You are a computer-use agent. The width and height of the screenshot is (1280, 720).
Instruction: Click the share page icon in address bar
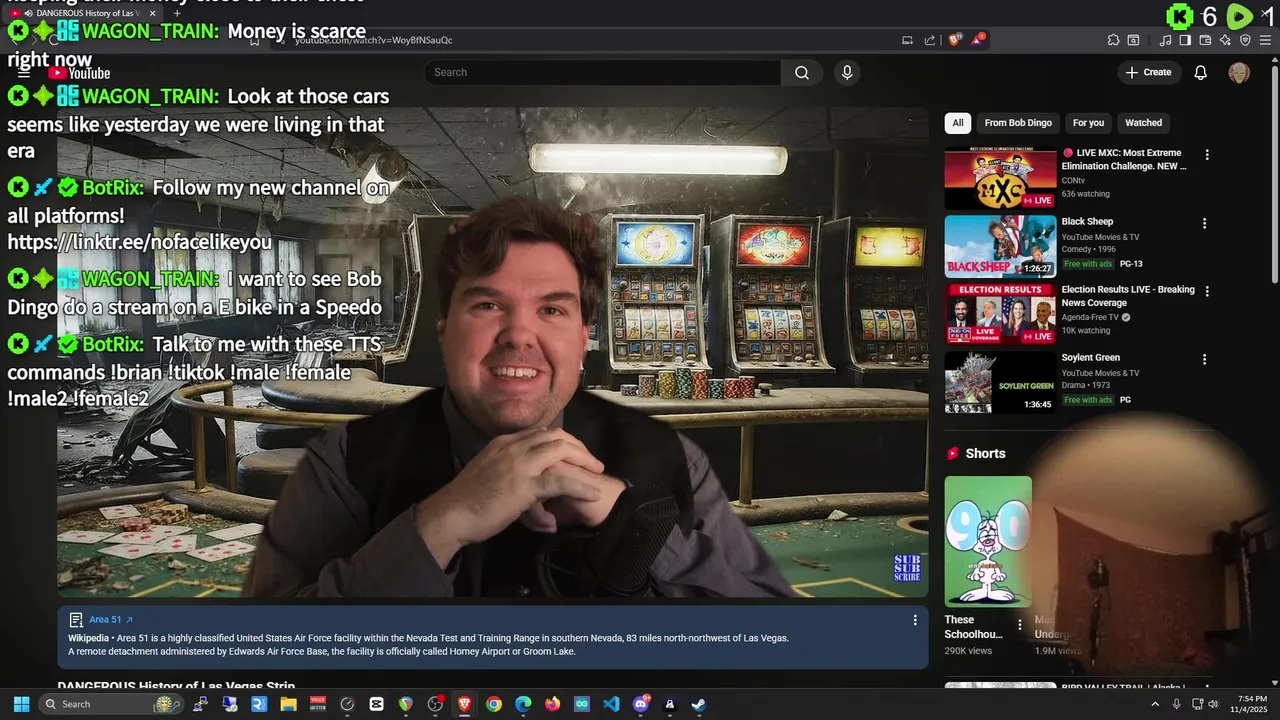[930, 40]
